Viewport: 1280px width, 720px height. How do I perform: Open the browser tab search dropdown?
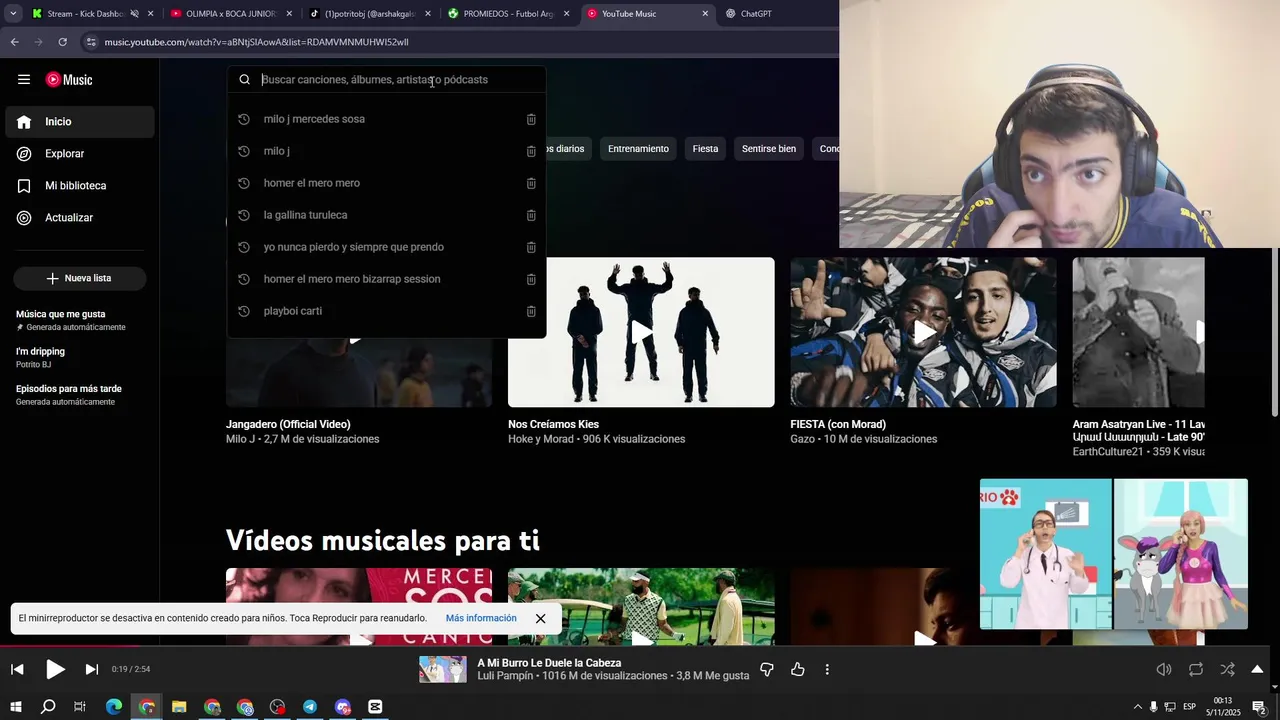pos(13,14)
